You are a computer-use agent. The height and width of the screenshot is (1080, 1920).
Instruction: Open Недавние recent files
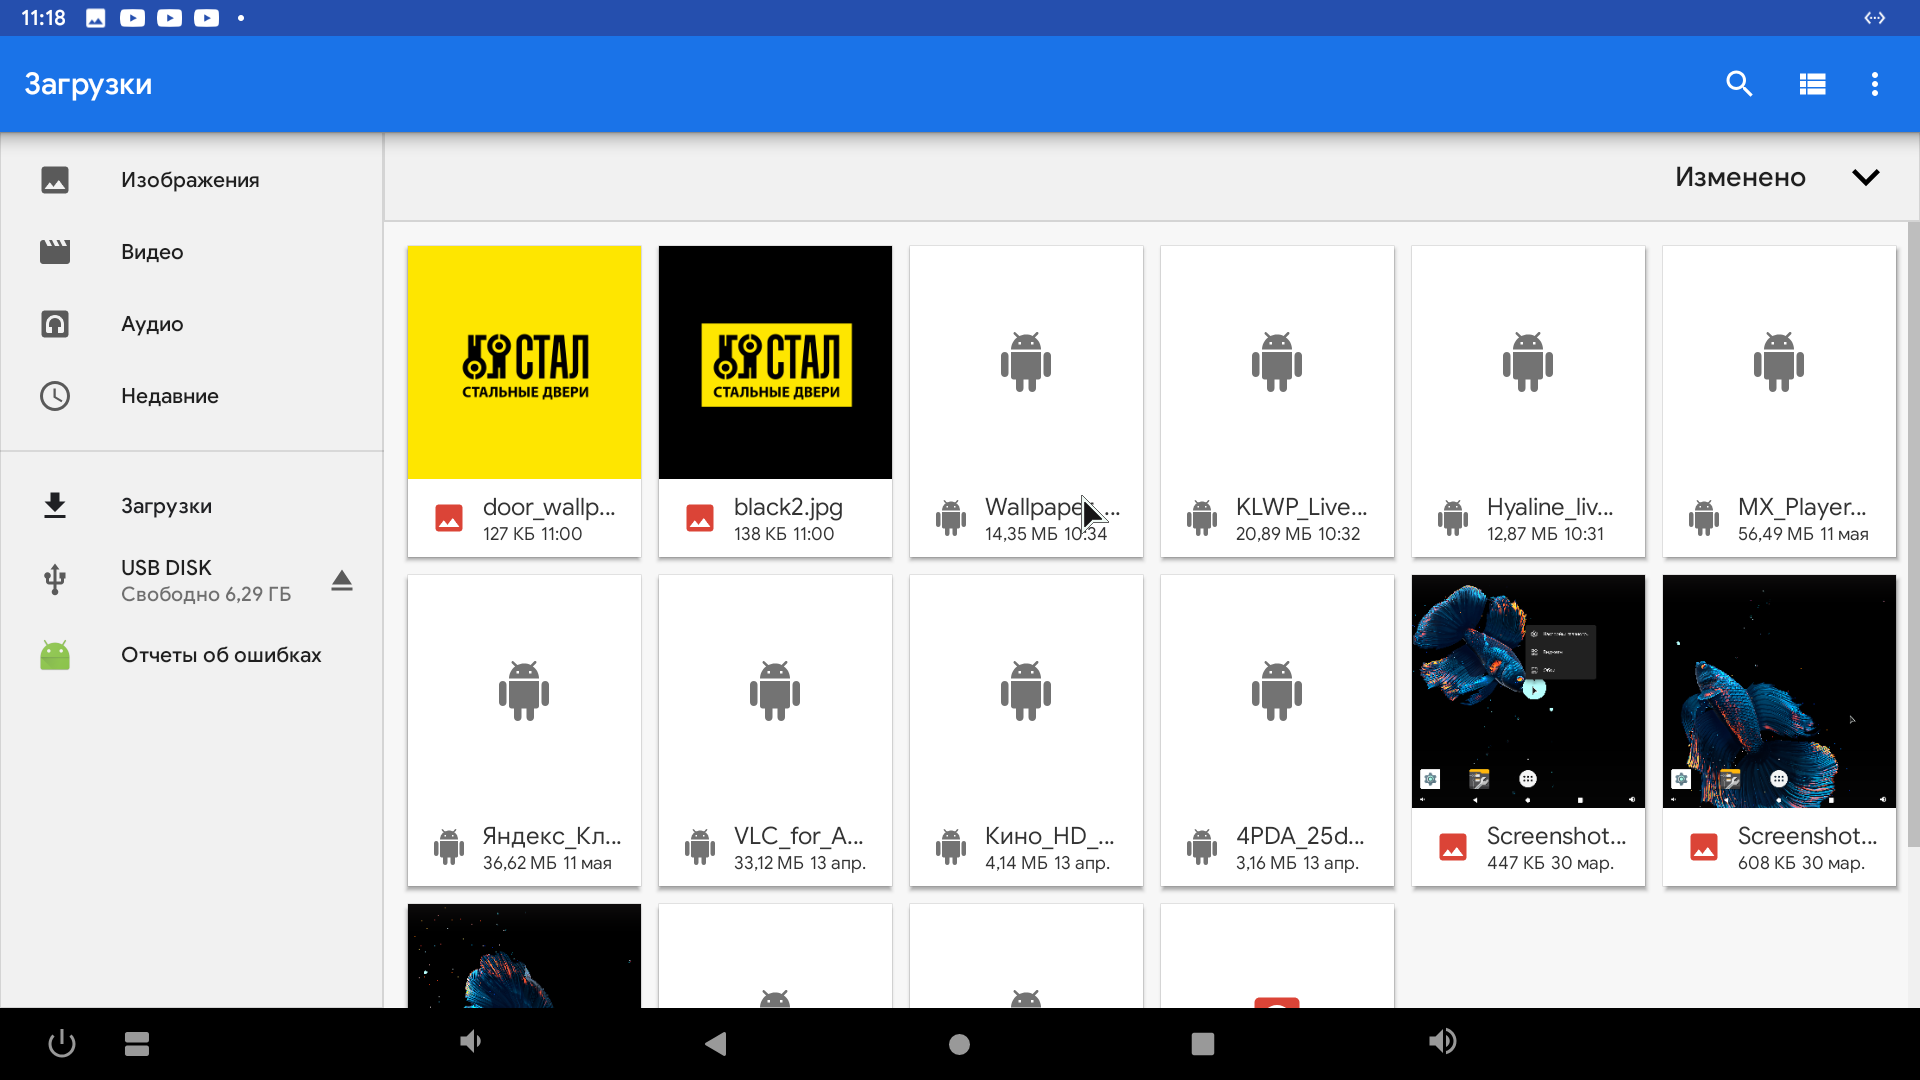click(192, 396)
